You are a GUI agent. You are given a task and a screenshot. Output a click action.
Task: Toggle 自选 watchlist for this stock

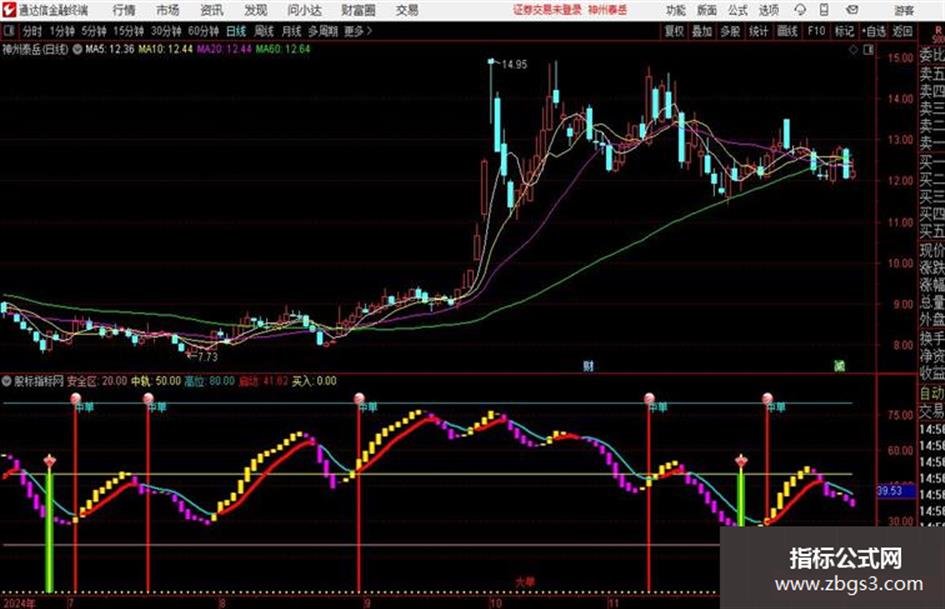(873, 31)
